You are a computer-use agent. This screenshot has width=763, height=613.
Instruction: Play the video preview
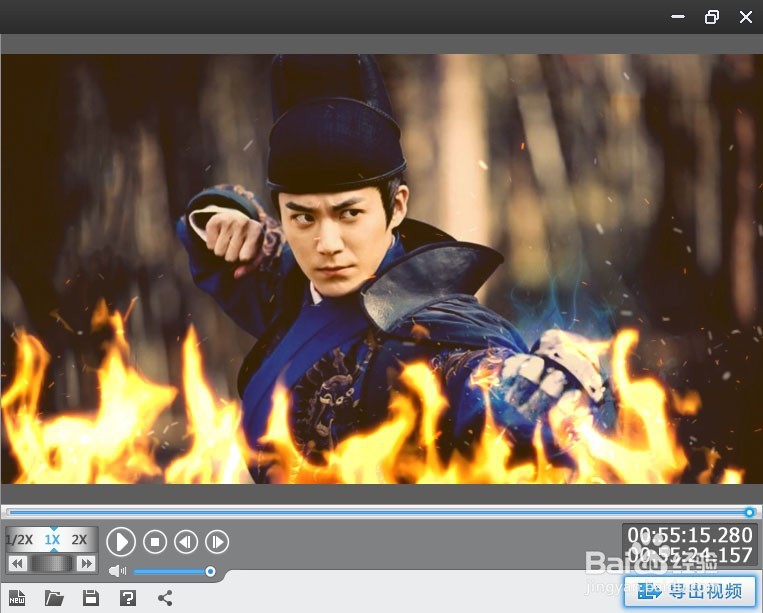coord(121,541)
